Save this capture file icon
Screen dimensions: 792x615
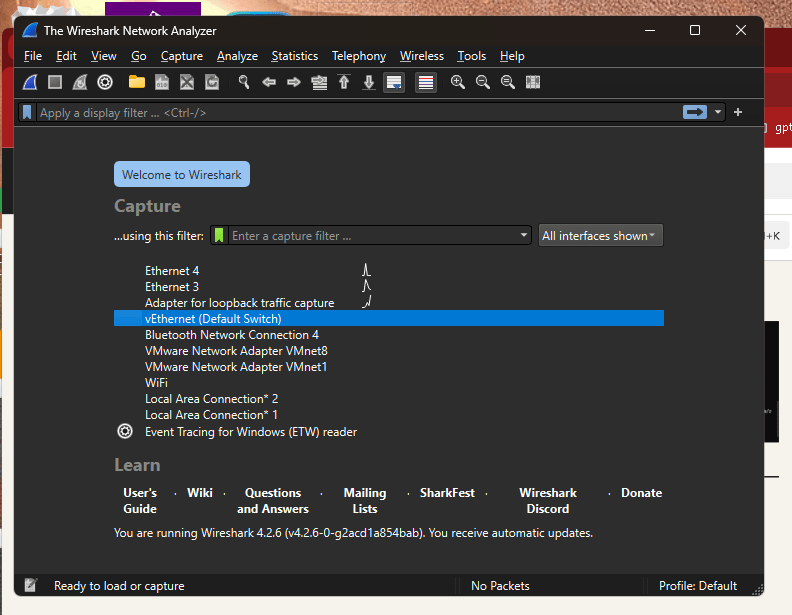point(162,82)
